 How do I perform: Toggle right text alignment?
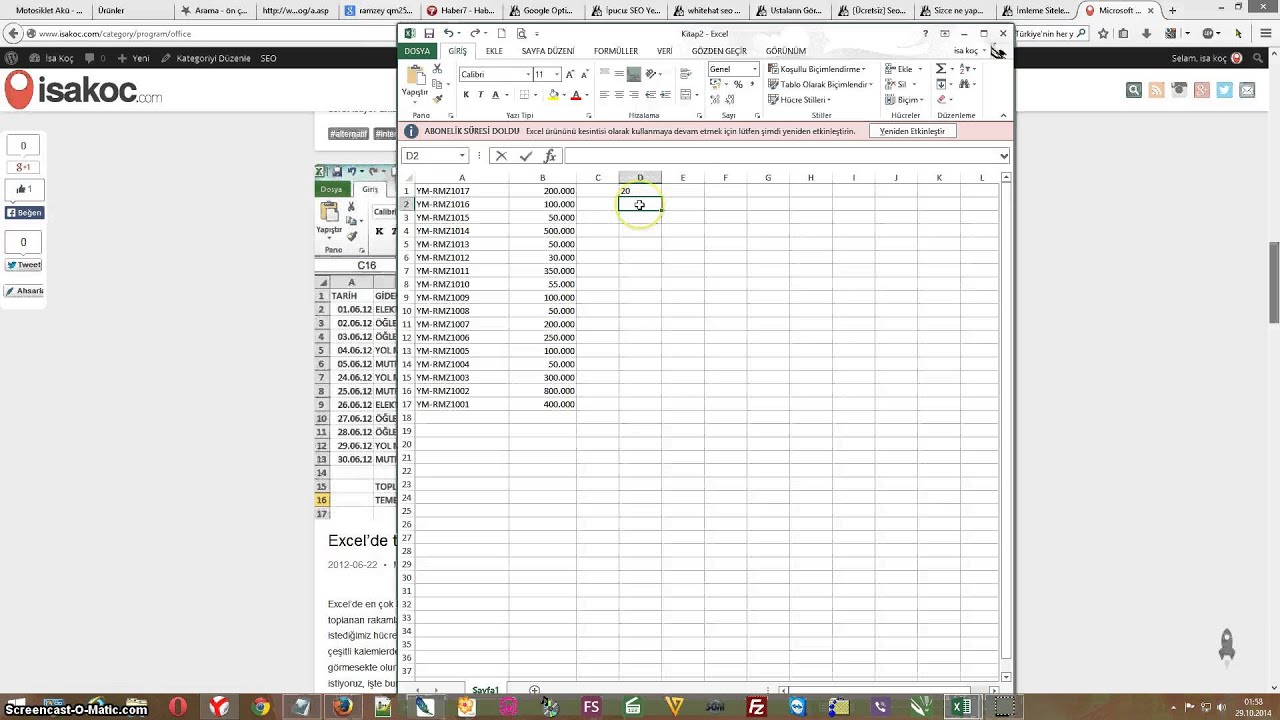coord(634,94)
